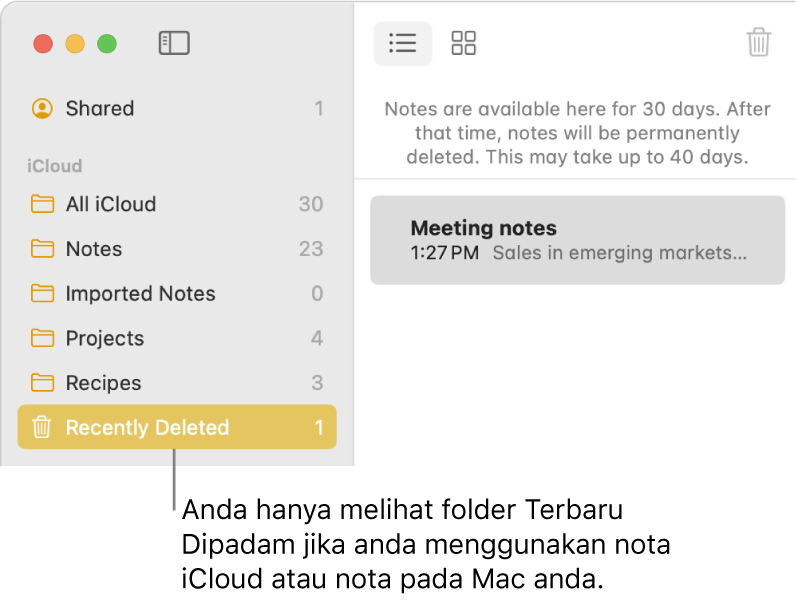Select the All iCloud folder
This screenshot has width=798, height=601.
click(x=177, y=204)
